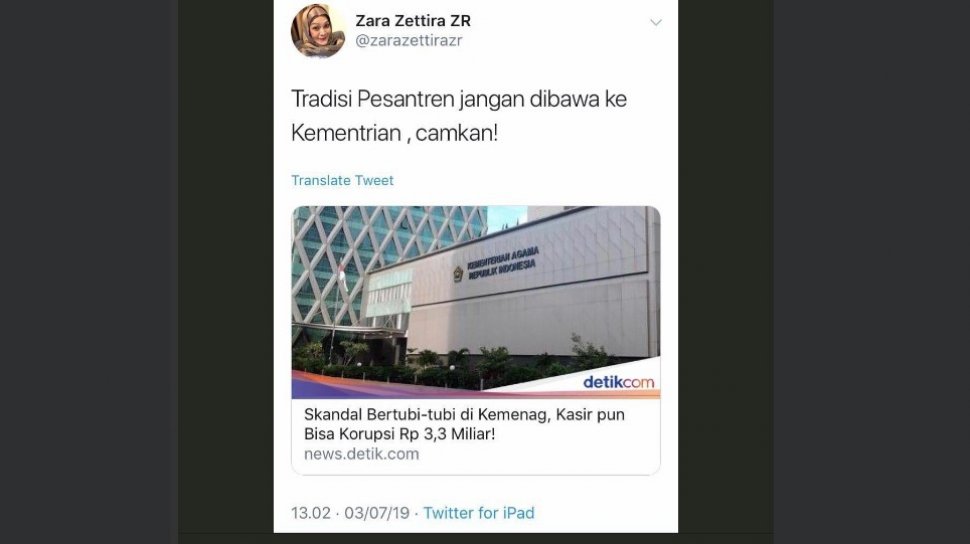Viewport: 970px width, 544px height.
Task: Open the Twitter for iPad source link
Action: point(479,513)
